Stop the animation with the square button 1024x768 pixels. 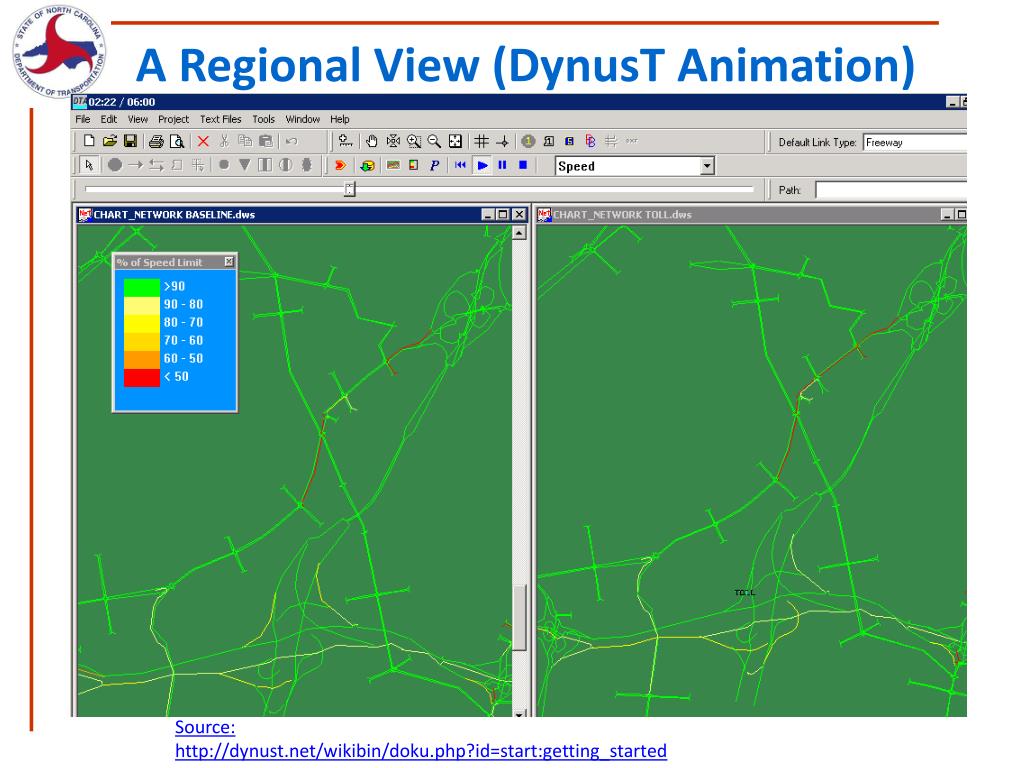pos(523,165)
